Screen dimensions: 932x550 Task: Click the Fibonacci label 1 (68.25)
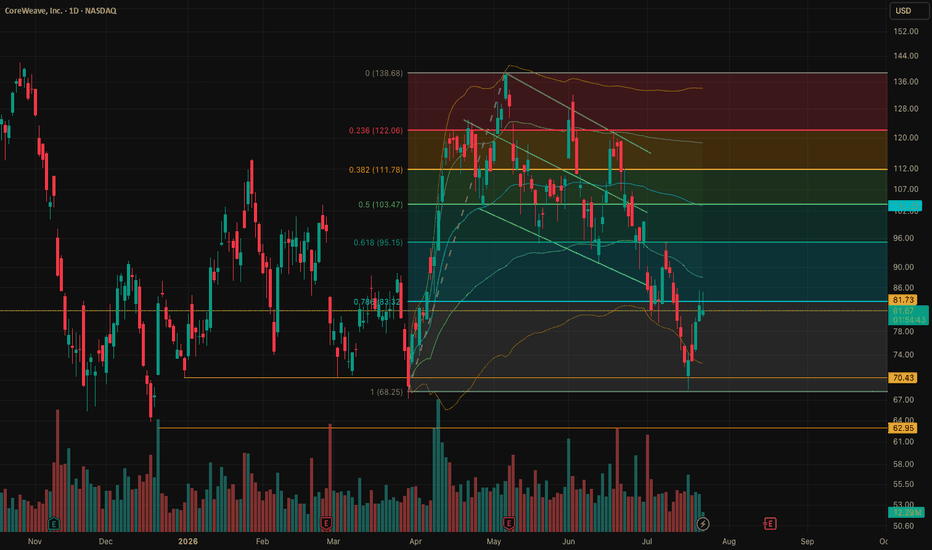[386, 392]
